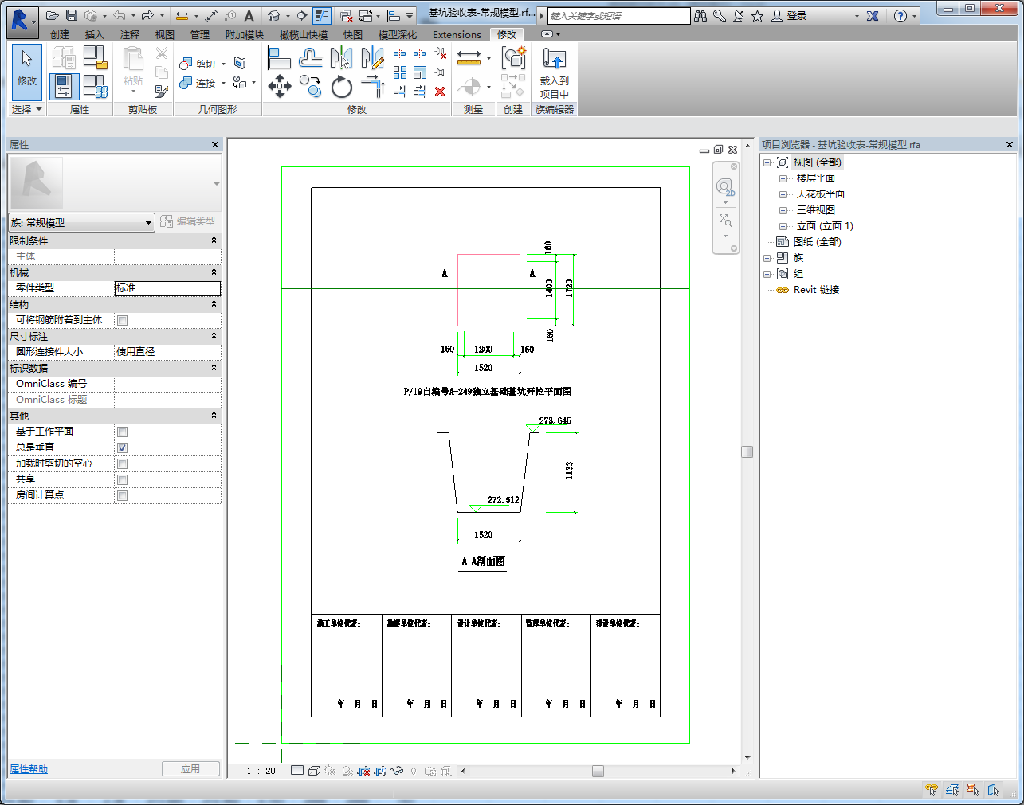Enable '基于工作平面' checkbox
Screen dimensions: 1024x805
pyautogui.click(x=122, y=432)
